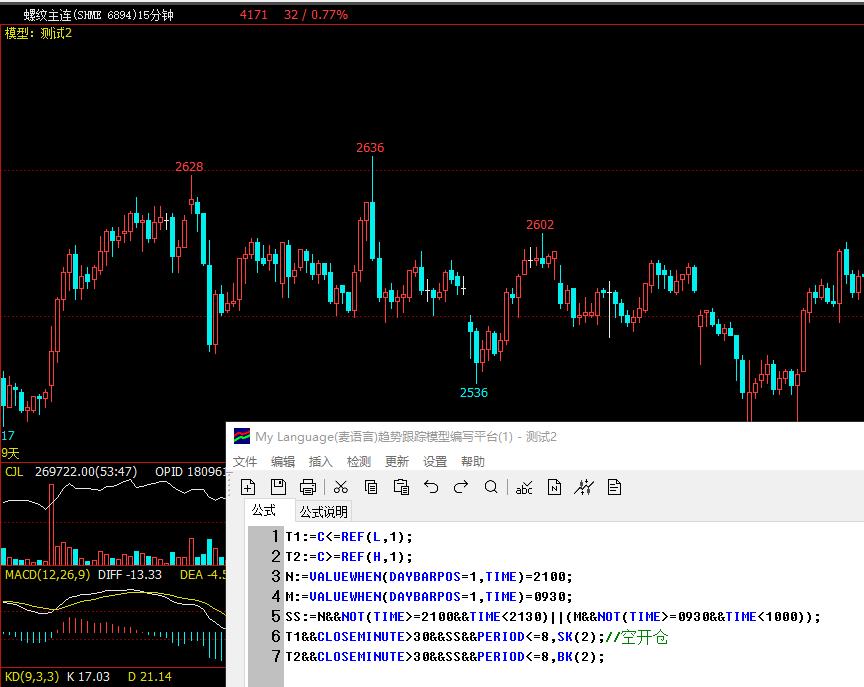The width and height of the screenshot is (864, 687).
Task: Click the document notes icon in toolbar
Action: click(614, 487)
